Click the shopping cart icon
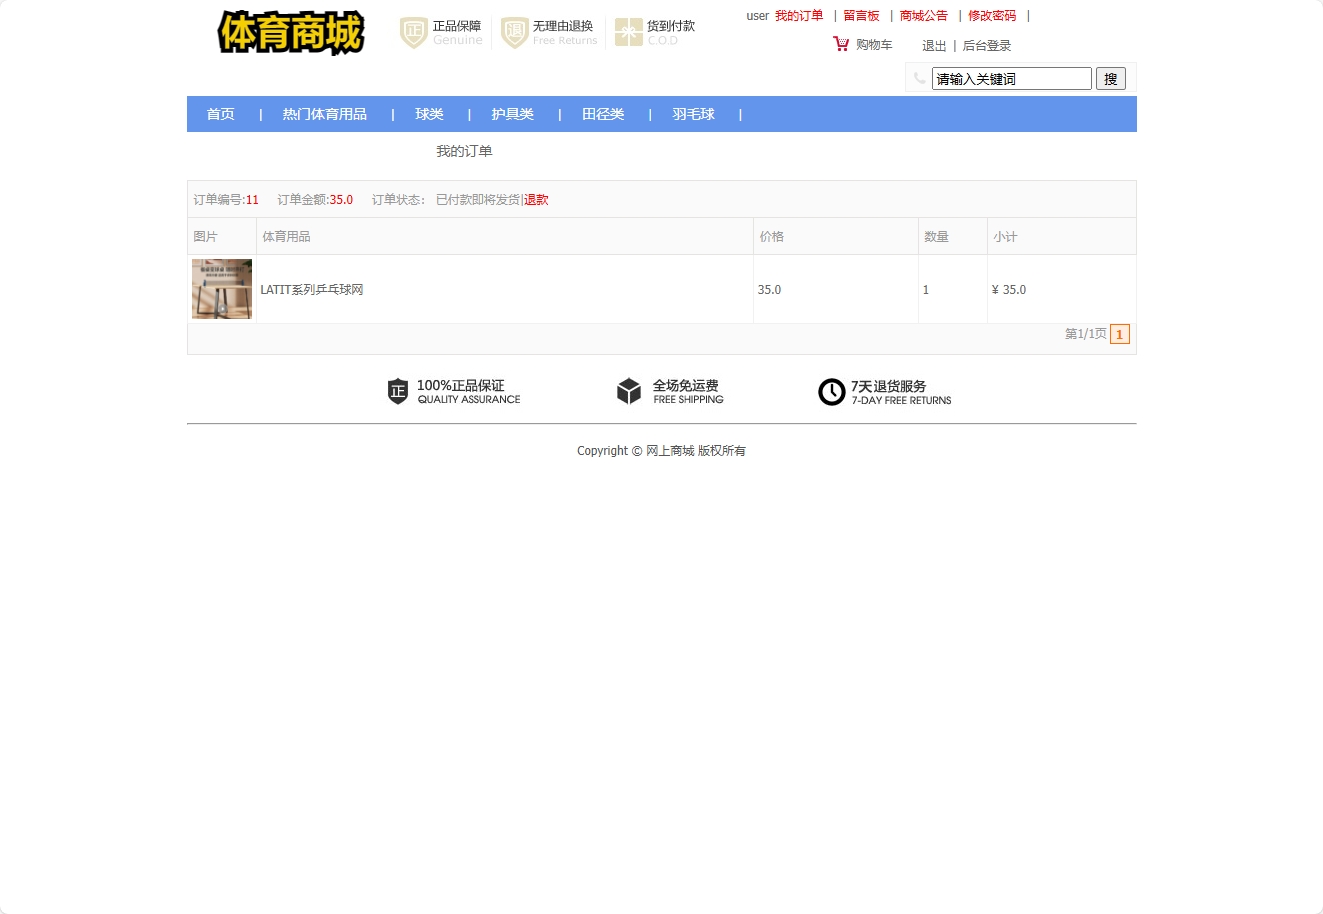The width and height of the screenshot is (1323, 914). (x=840, y=44)
